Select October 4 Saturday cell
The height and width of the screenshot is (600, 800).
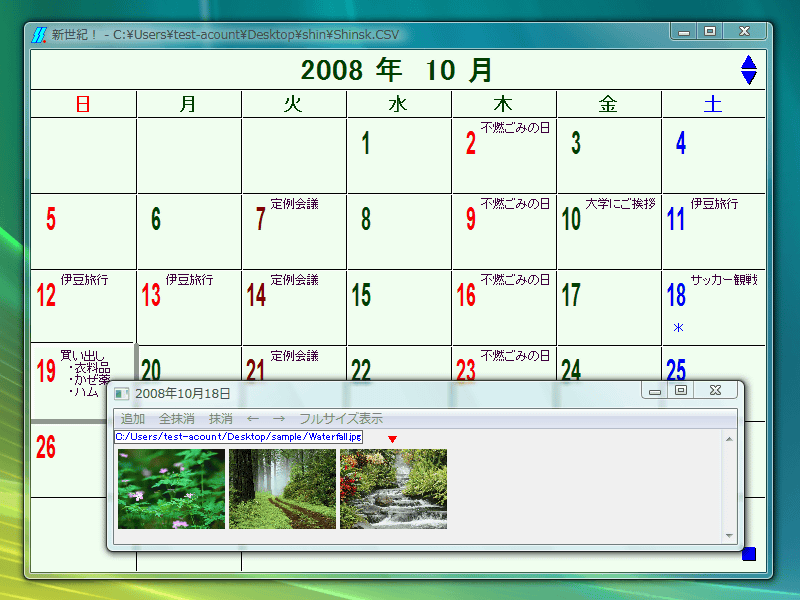[714, 156]
